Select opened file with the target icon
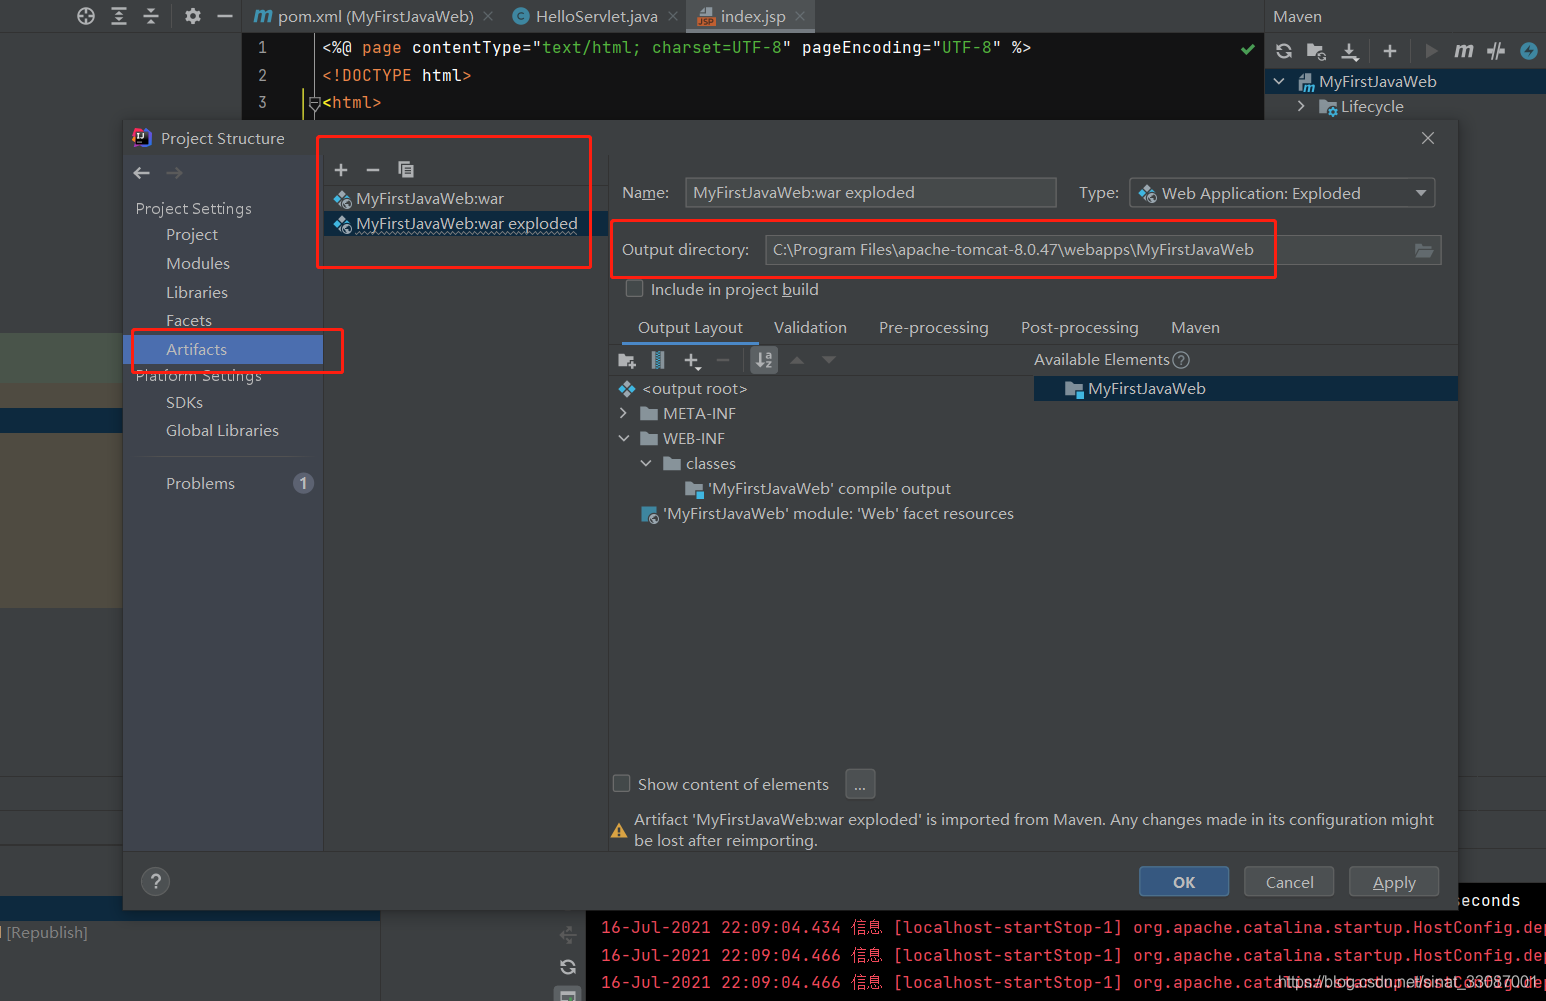The image size is (1546, 1001). click(86, 16)
